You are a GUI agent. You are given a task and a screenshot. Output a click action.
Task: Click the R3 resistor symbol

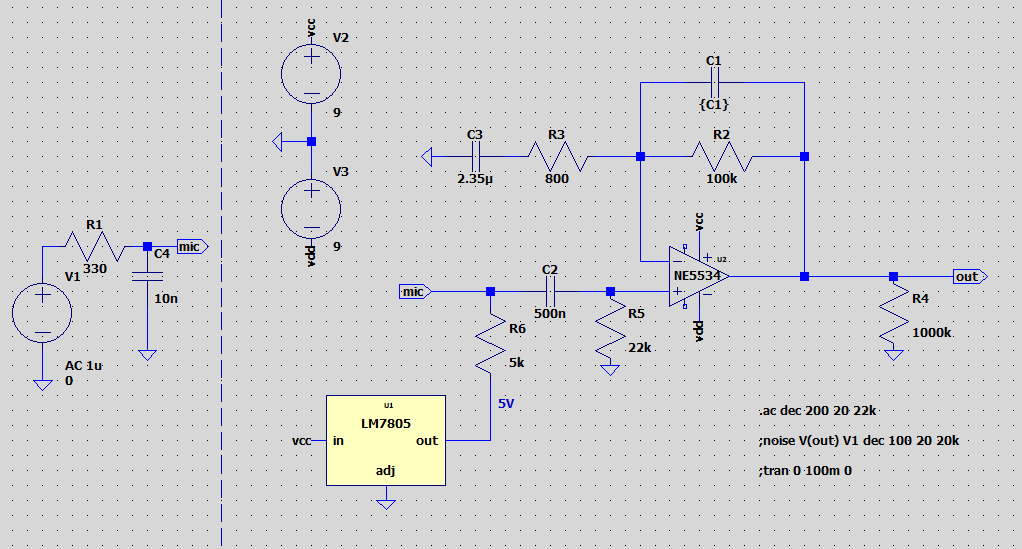point(557,157)
